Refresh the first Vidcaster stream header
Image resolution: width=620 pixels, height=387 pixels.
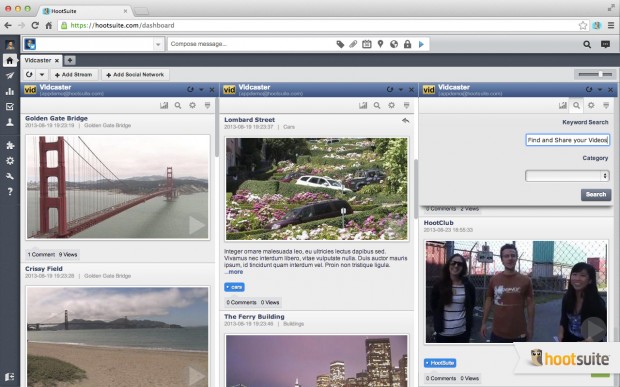190,90
